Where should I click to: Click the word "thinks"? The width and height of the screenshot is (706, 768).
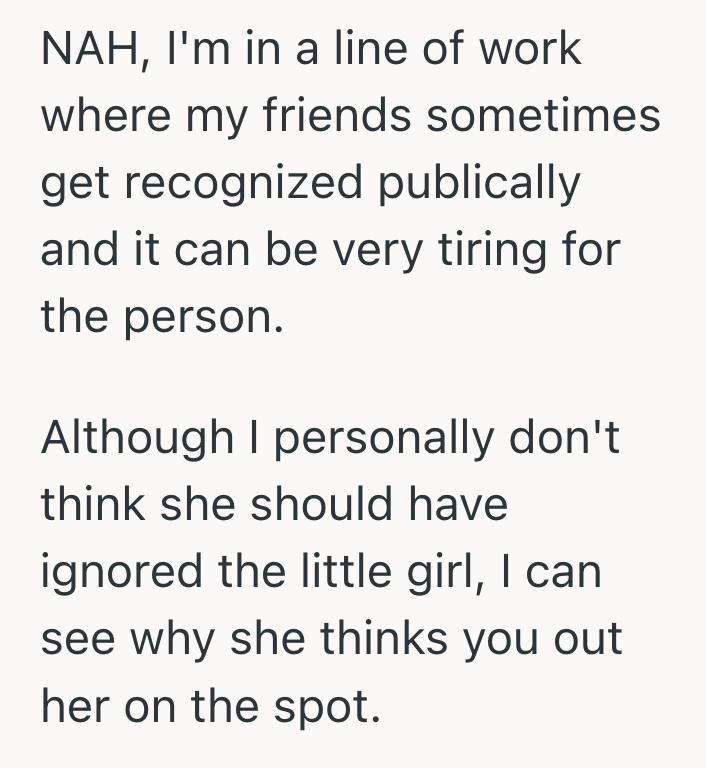point(392,640)
